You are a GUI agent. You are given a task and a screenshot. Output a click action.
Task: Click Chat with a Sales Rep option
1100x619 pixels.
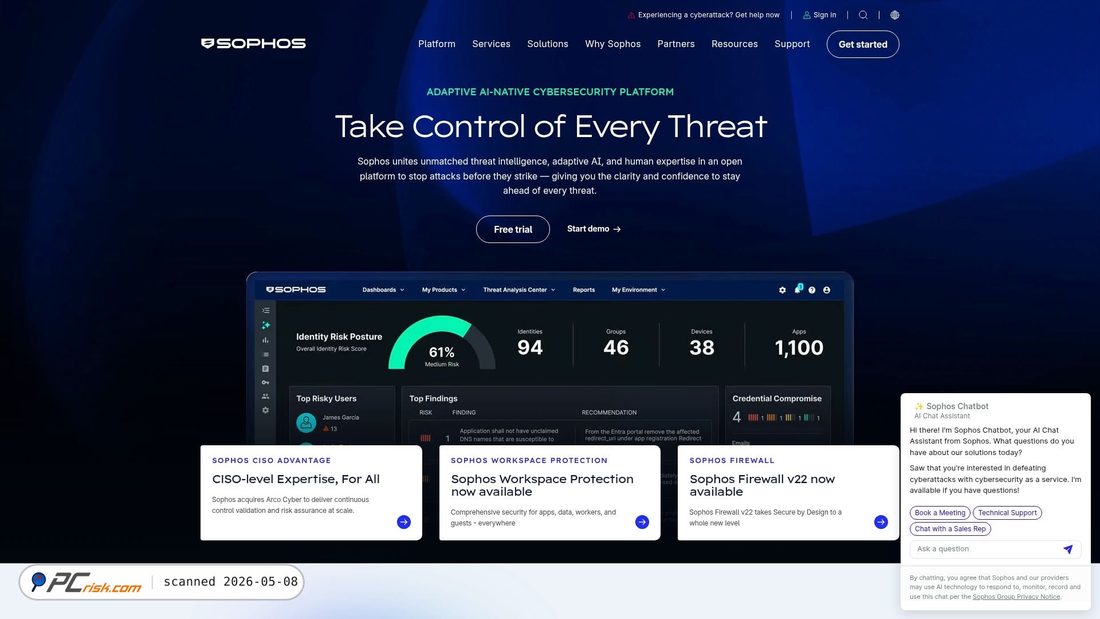(x=950, y=529)
